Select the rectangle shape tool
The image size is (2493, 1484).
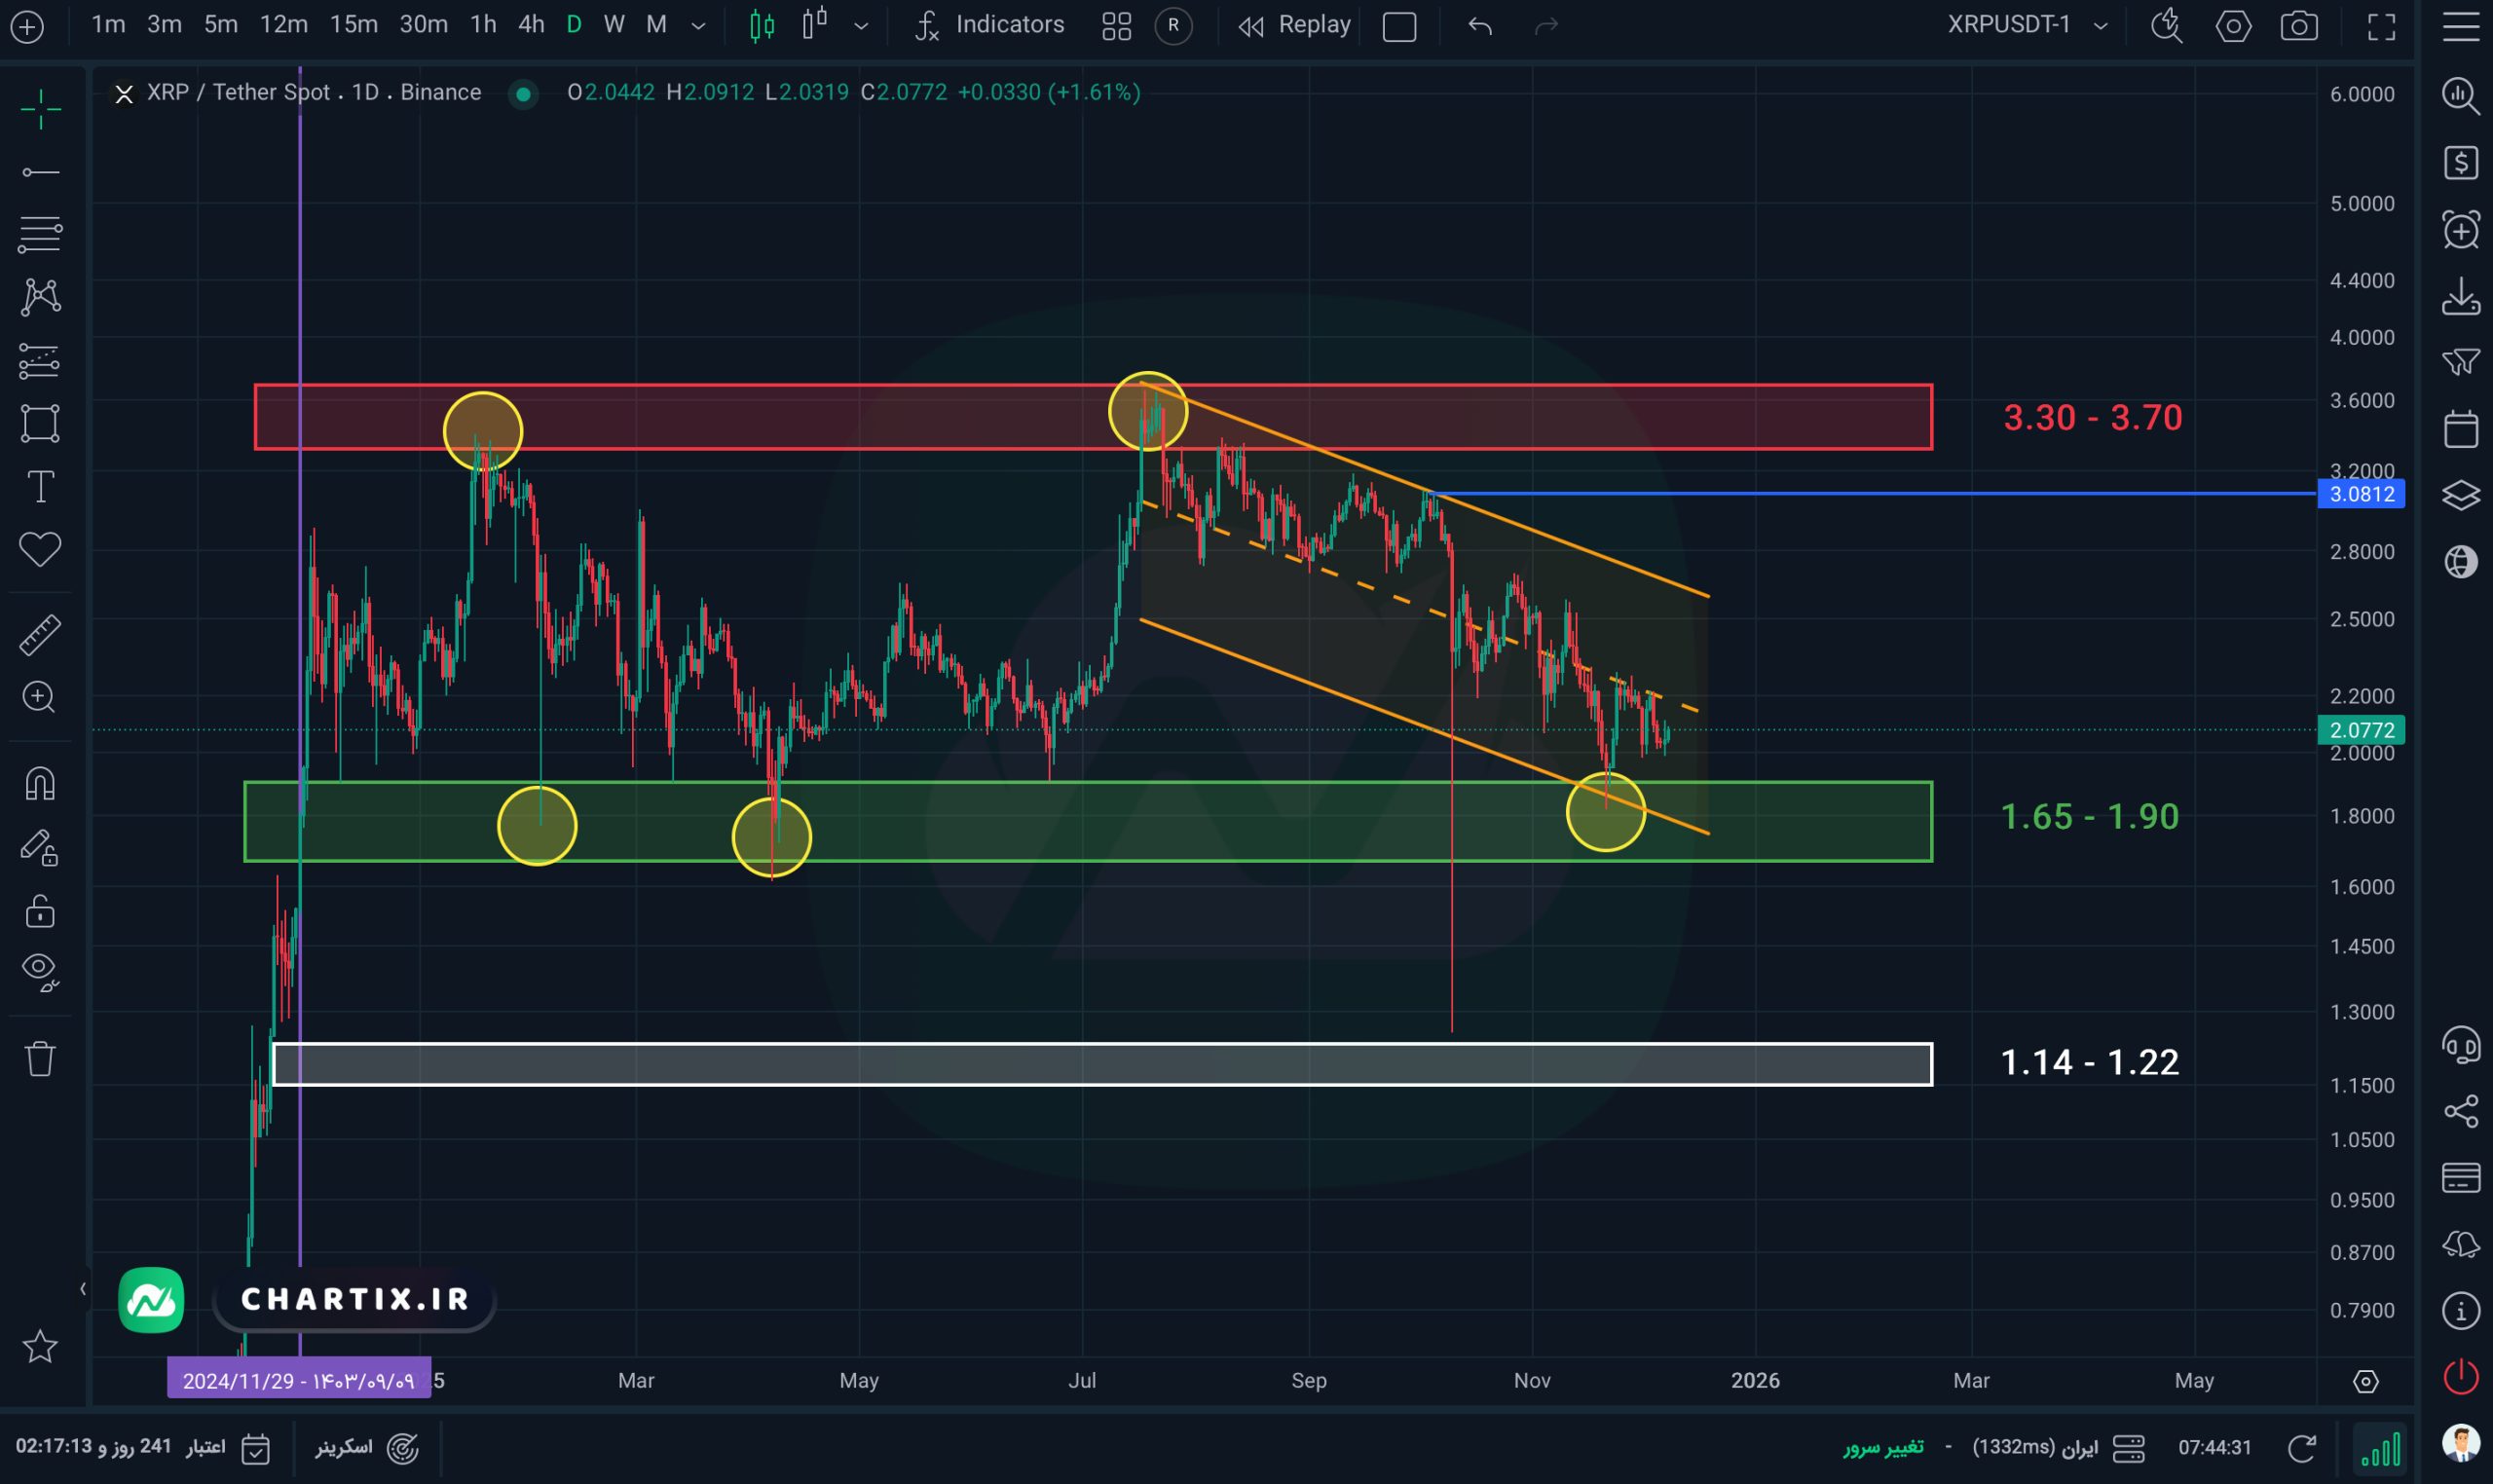pos(40,423)
